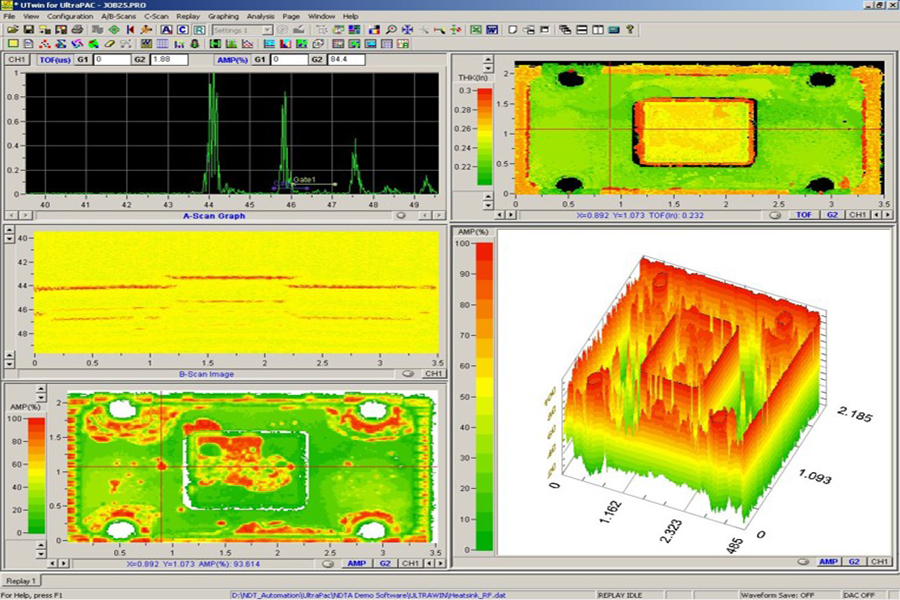Select the 'C' C-scan toolbar icon
This screenshot has height=600, width=900.
pos(182,30)
